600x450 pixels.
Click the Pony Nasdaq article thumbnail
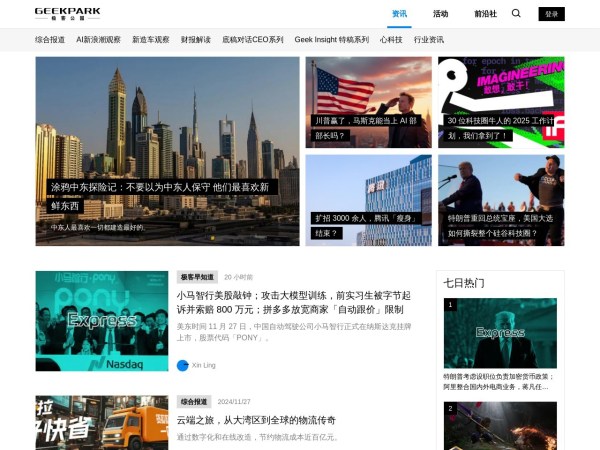coord(102,321)
